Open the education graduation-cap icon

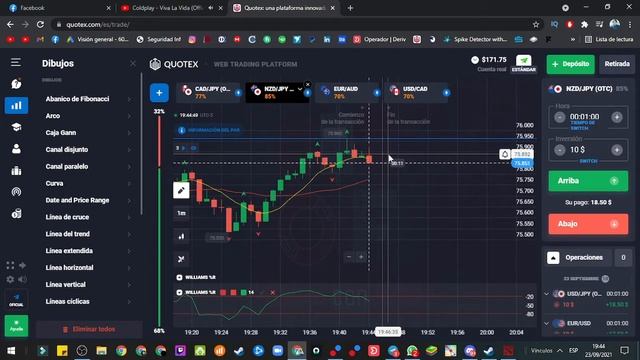click(x=16, y=127)
